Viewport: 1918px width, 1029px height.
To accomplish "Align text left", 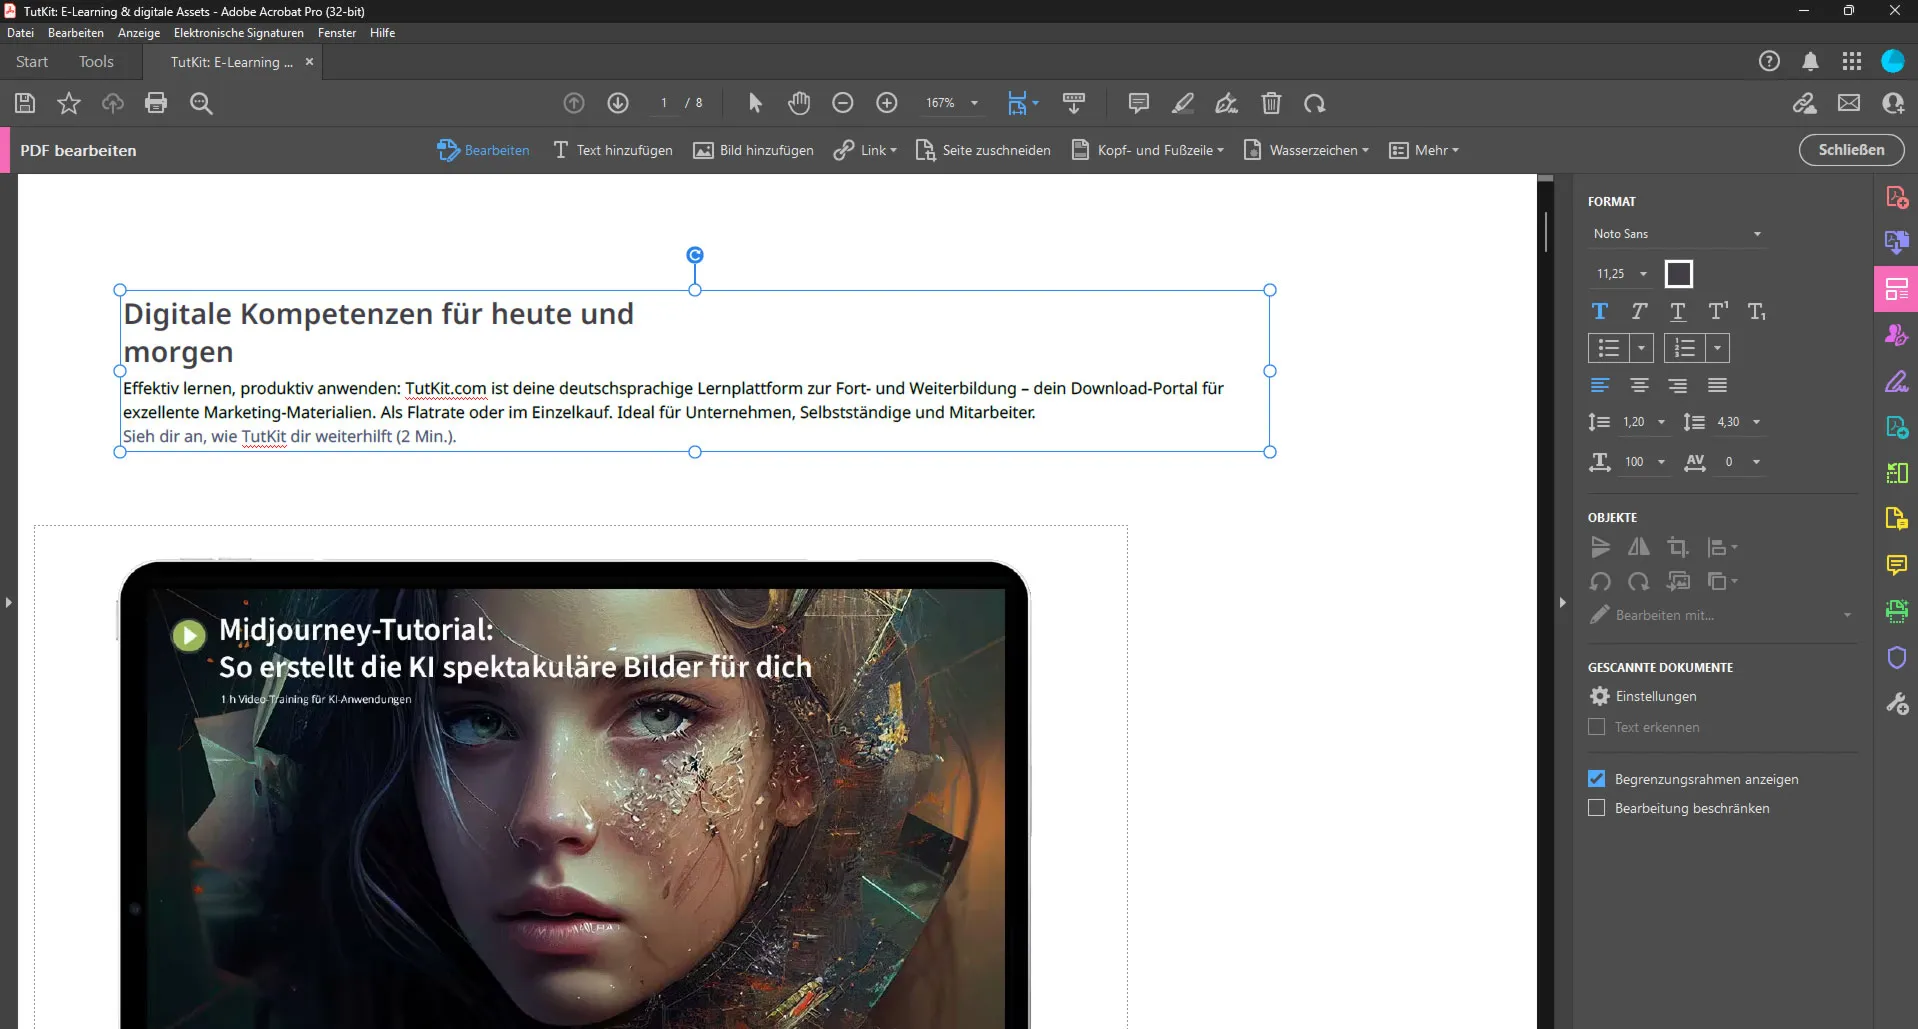I will point(1600,385).
